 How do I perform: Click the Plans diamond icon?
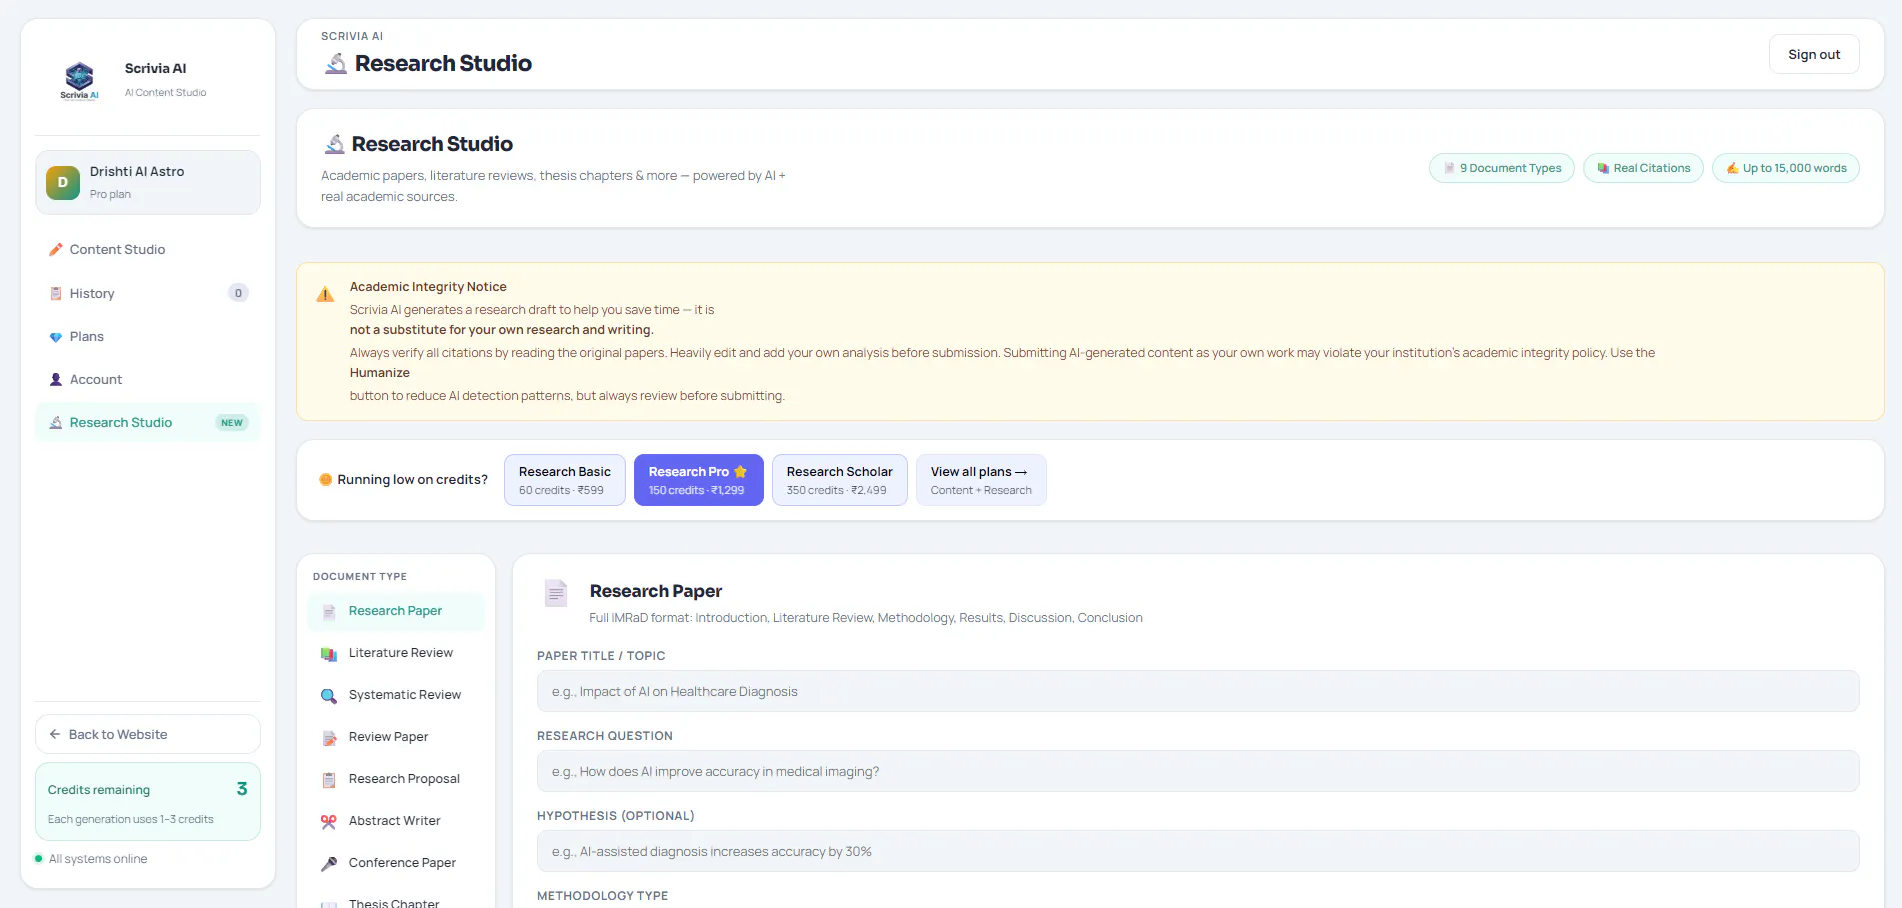pyautogui.click(x=56, y=337)
